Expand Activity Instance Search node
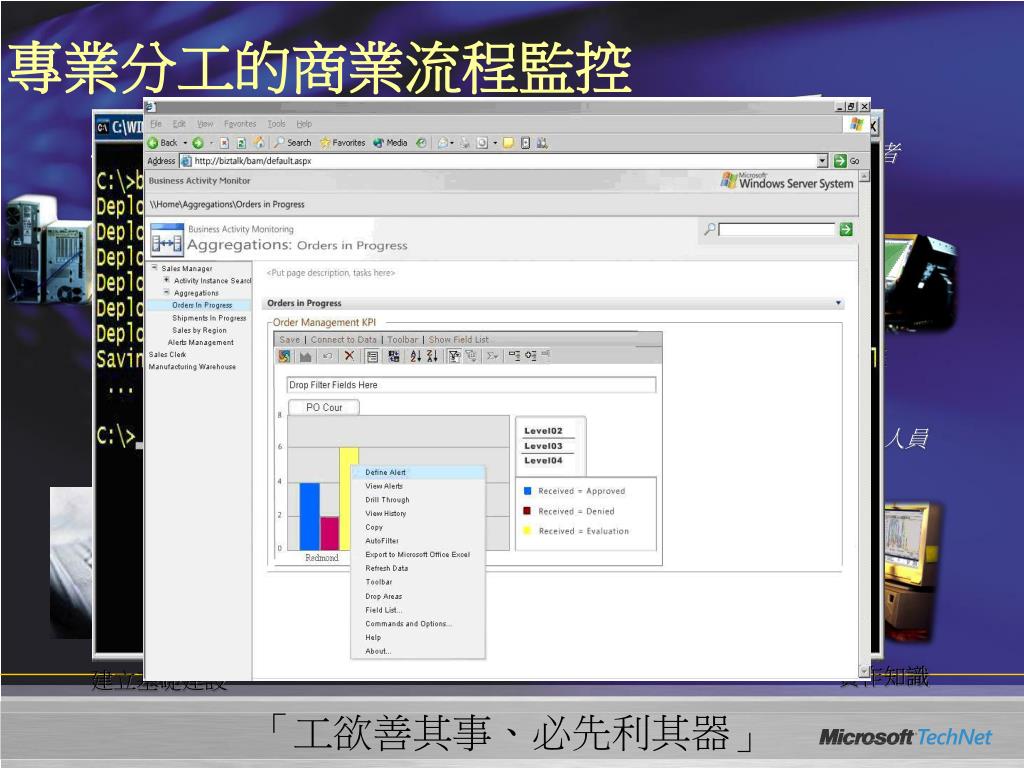Viewport: 1024px width, 768px height. 167,280
